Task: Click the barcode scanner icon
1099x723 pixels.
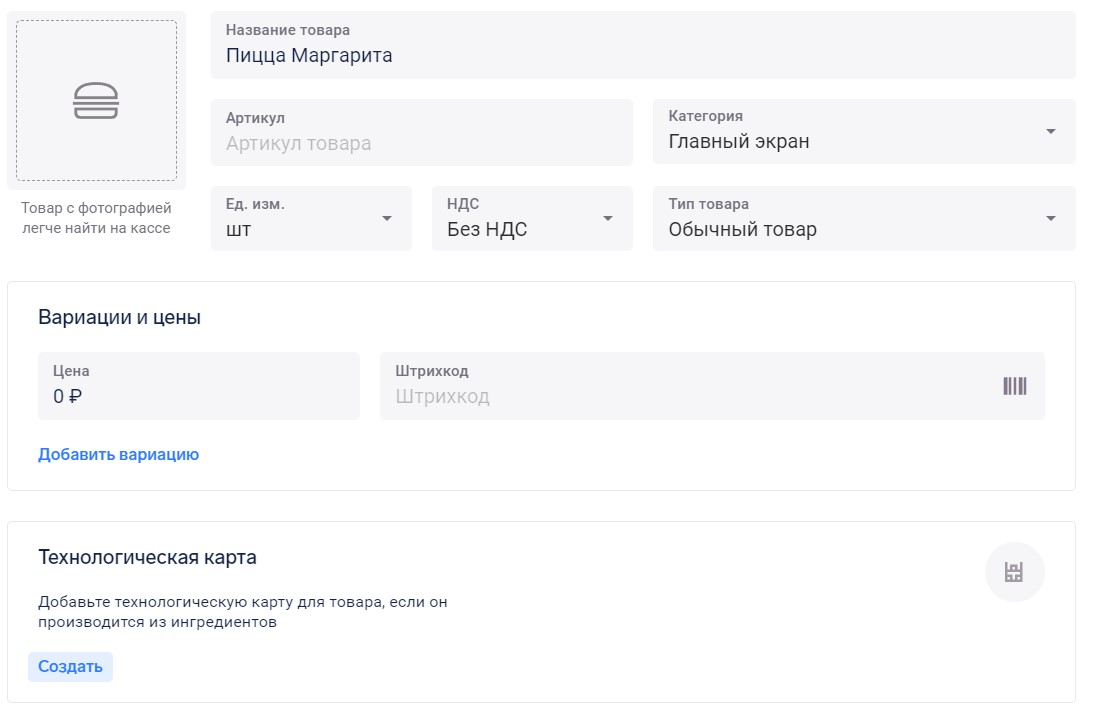Action: coord(1014,386)
